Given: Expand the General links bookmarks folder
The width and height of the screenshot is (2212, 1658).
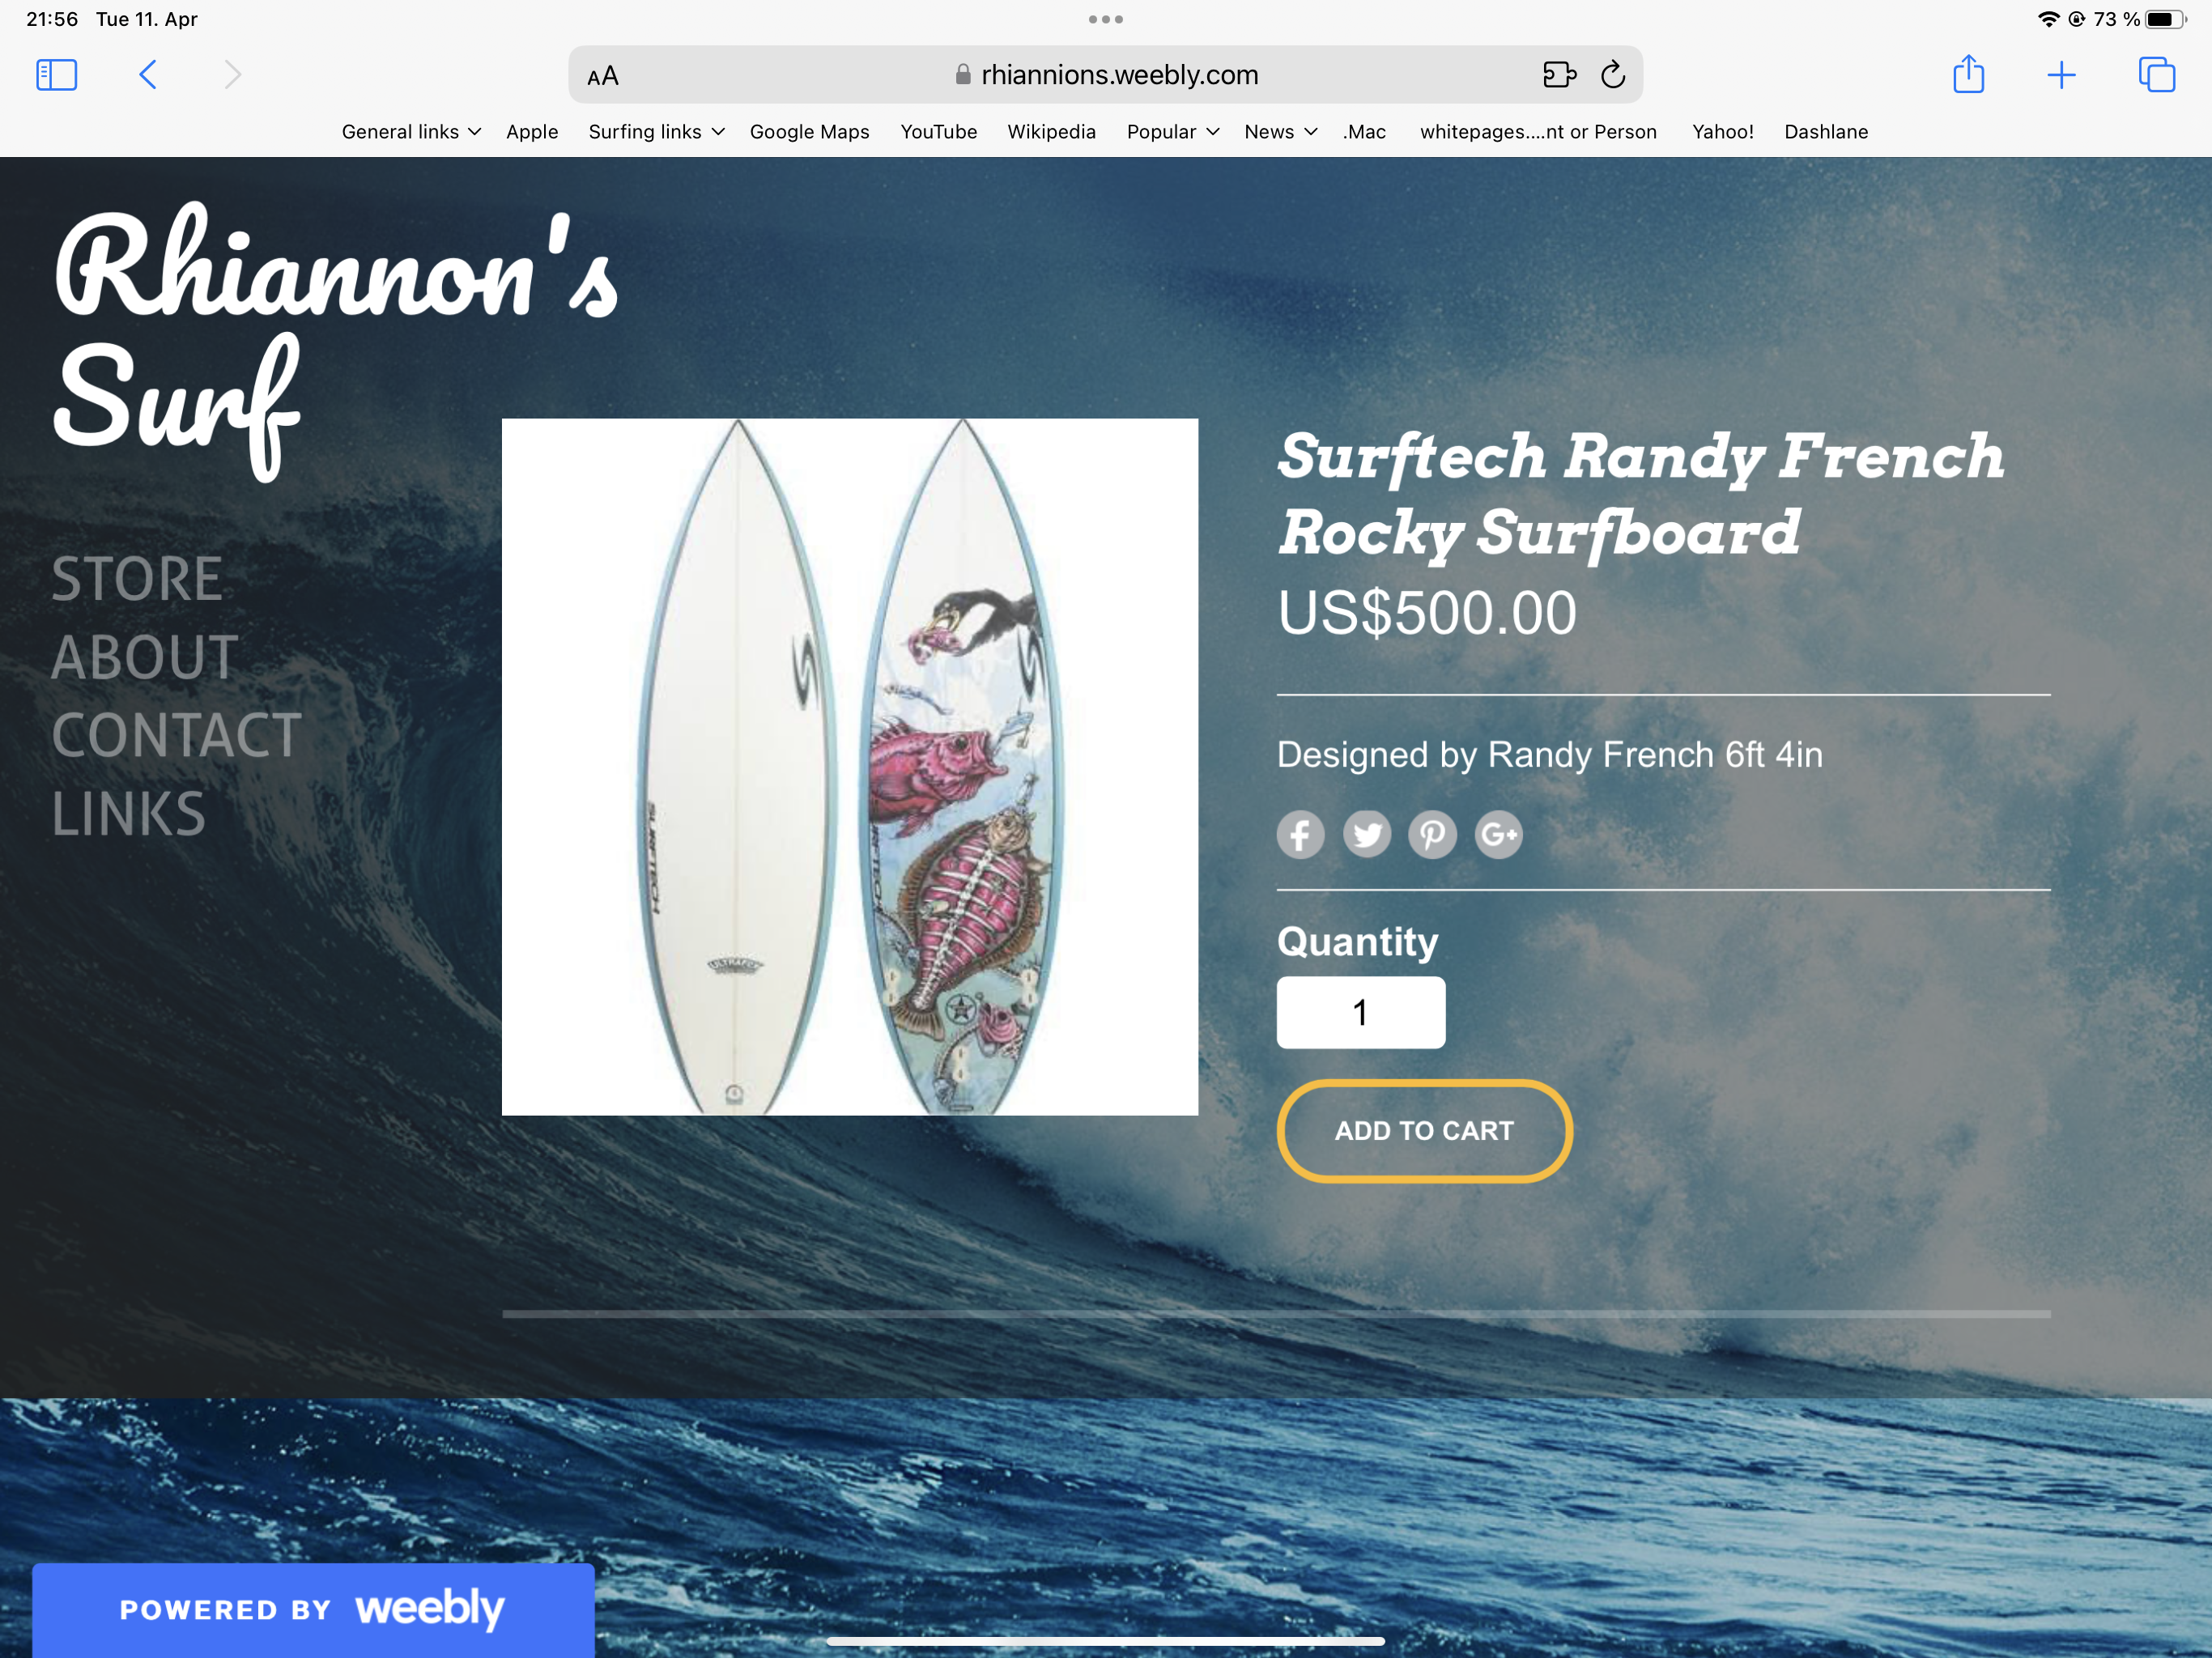Looking at the screenshot, I should pos(411,132).
